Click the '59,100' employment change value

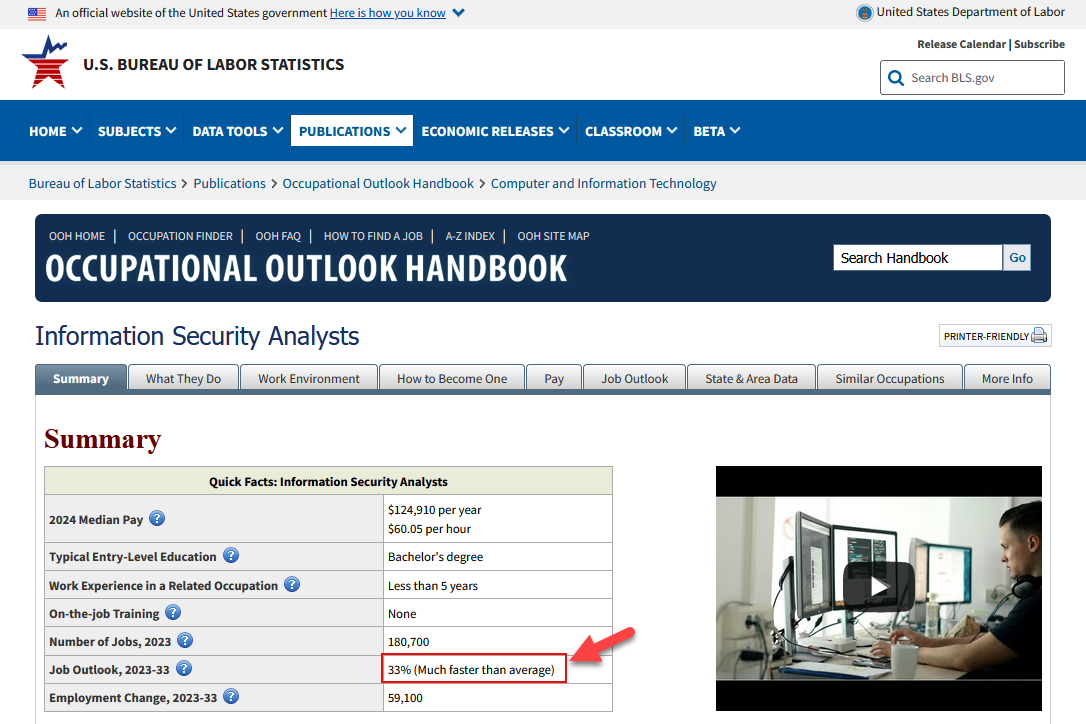(405, 698)
